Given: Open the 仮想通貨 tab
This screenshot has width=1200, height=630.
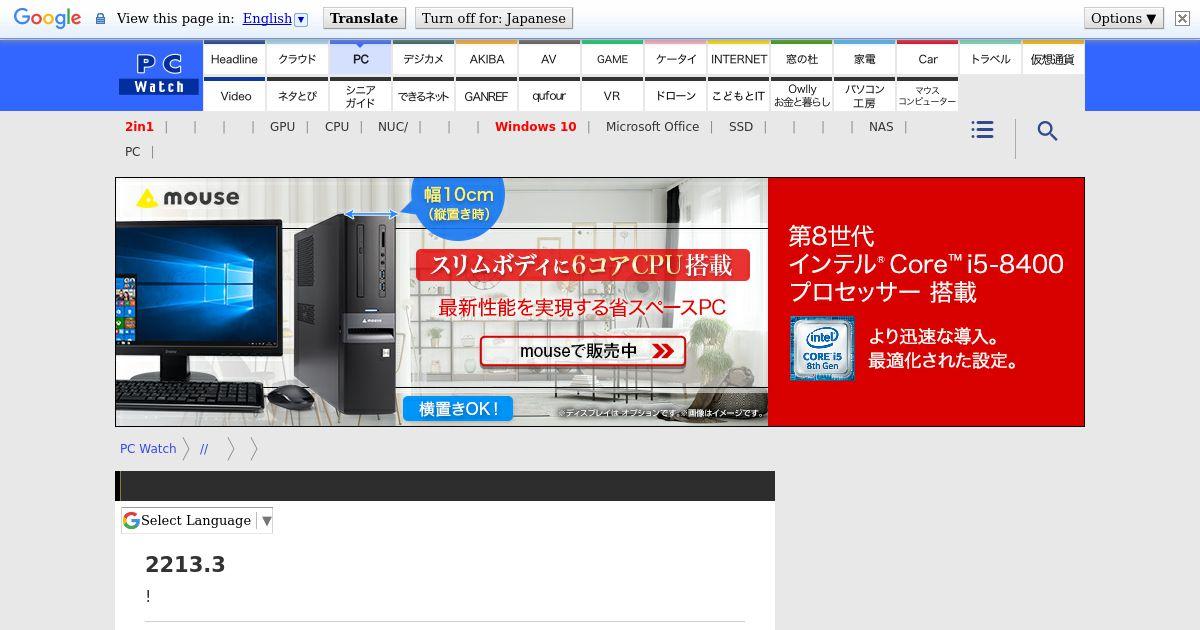Looking at the screenshot, I should tap(1052, 59).
